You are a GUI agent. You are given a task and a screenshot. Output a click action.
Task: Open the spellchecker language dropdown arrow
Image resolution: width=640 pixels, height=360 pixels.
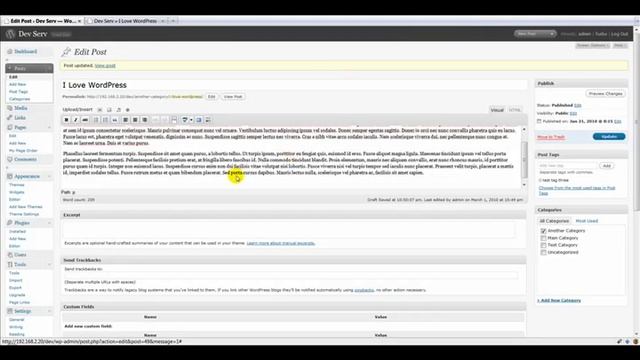(191, 120)
